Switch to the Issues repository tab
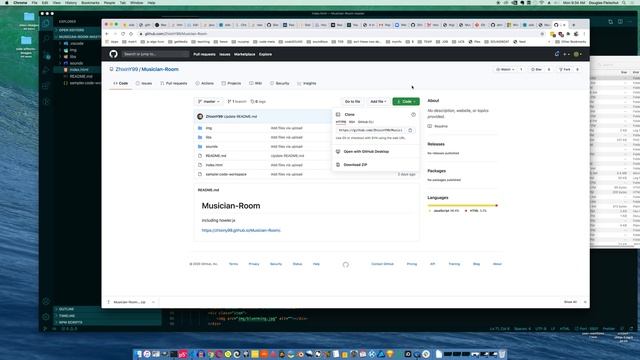The height and width of the screenshot is (360, 640). pos(144,83)
